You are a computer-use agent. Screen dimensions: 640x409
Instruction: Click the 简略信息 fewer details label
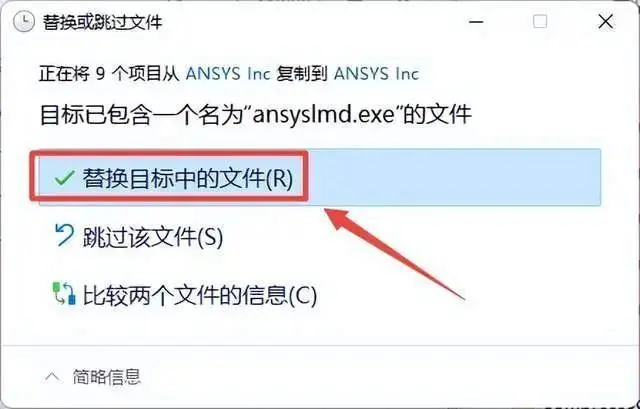coord(107,376)
